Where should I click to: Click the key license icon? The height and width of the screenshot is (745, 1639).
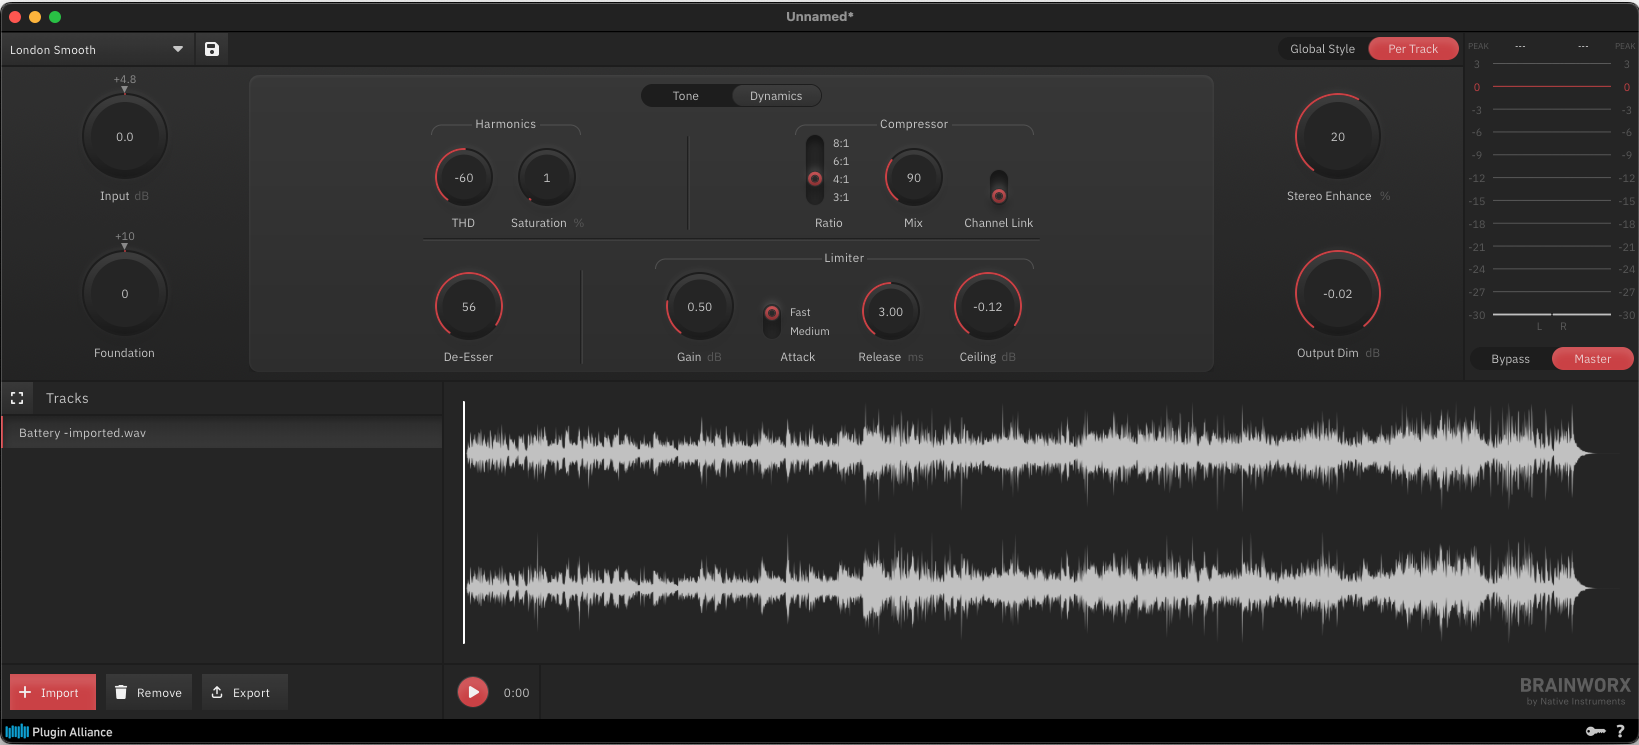[1595, 731]
